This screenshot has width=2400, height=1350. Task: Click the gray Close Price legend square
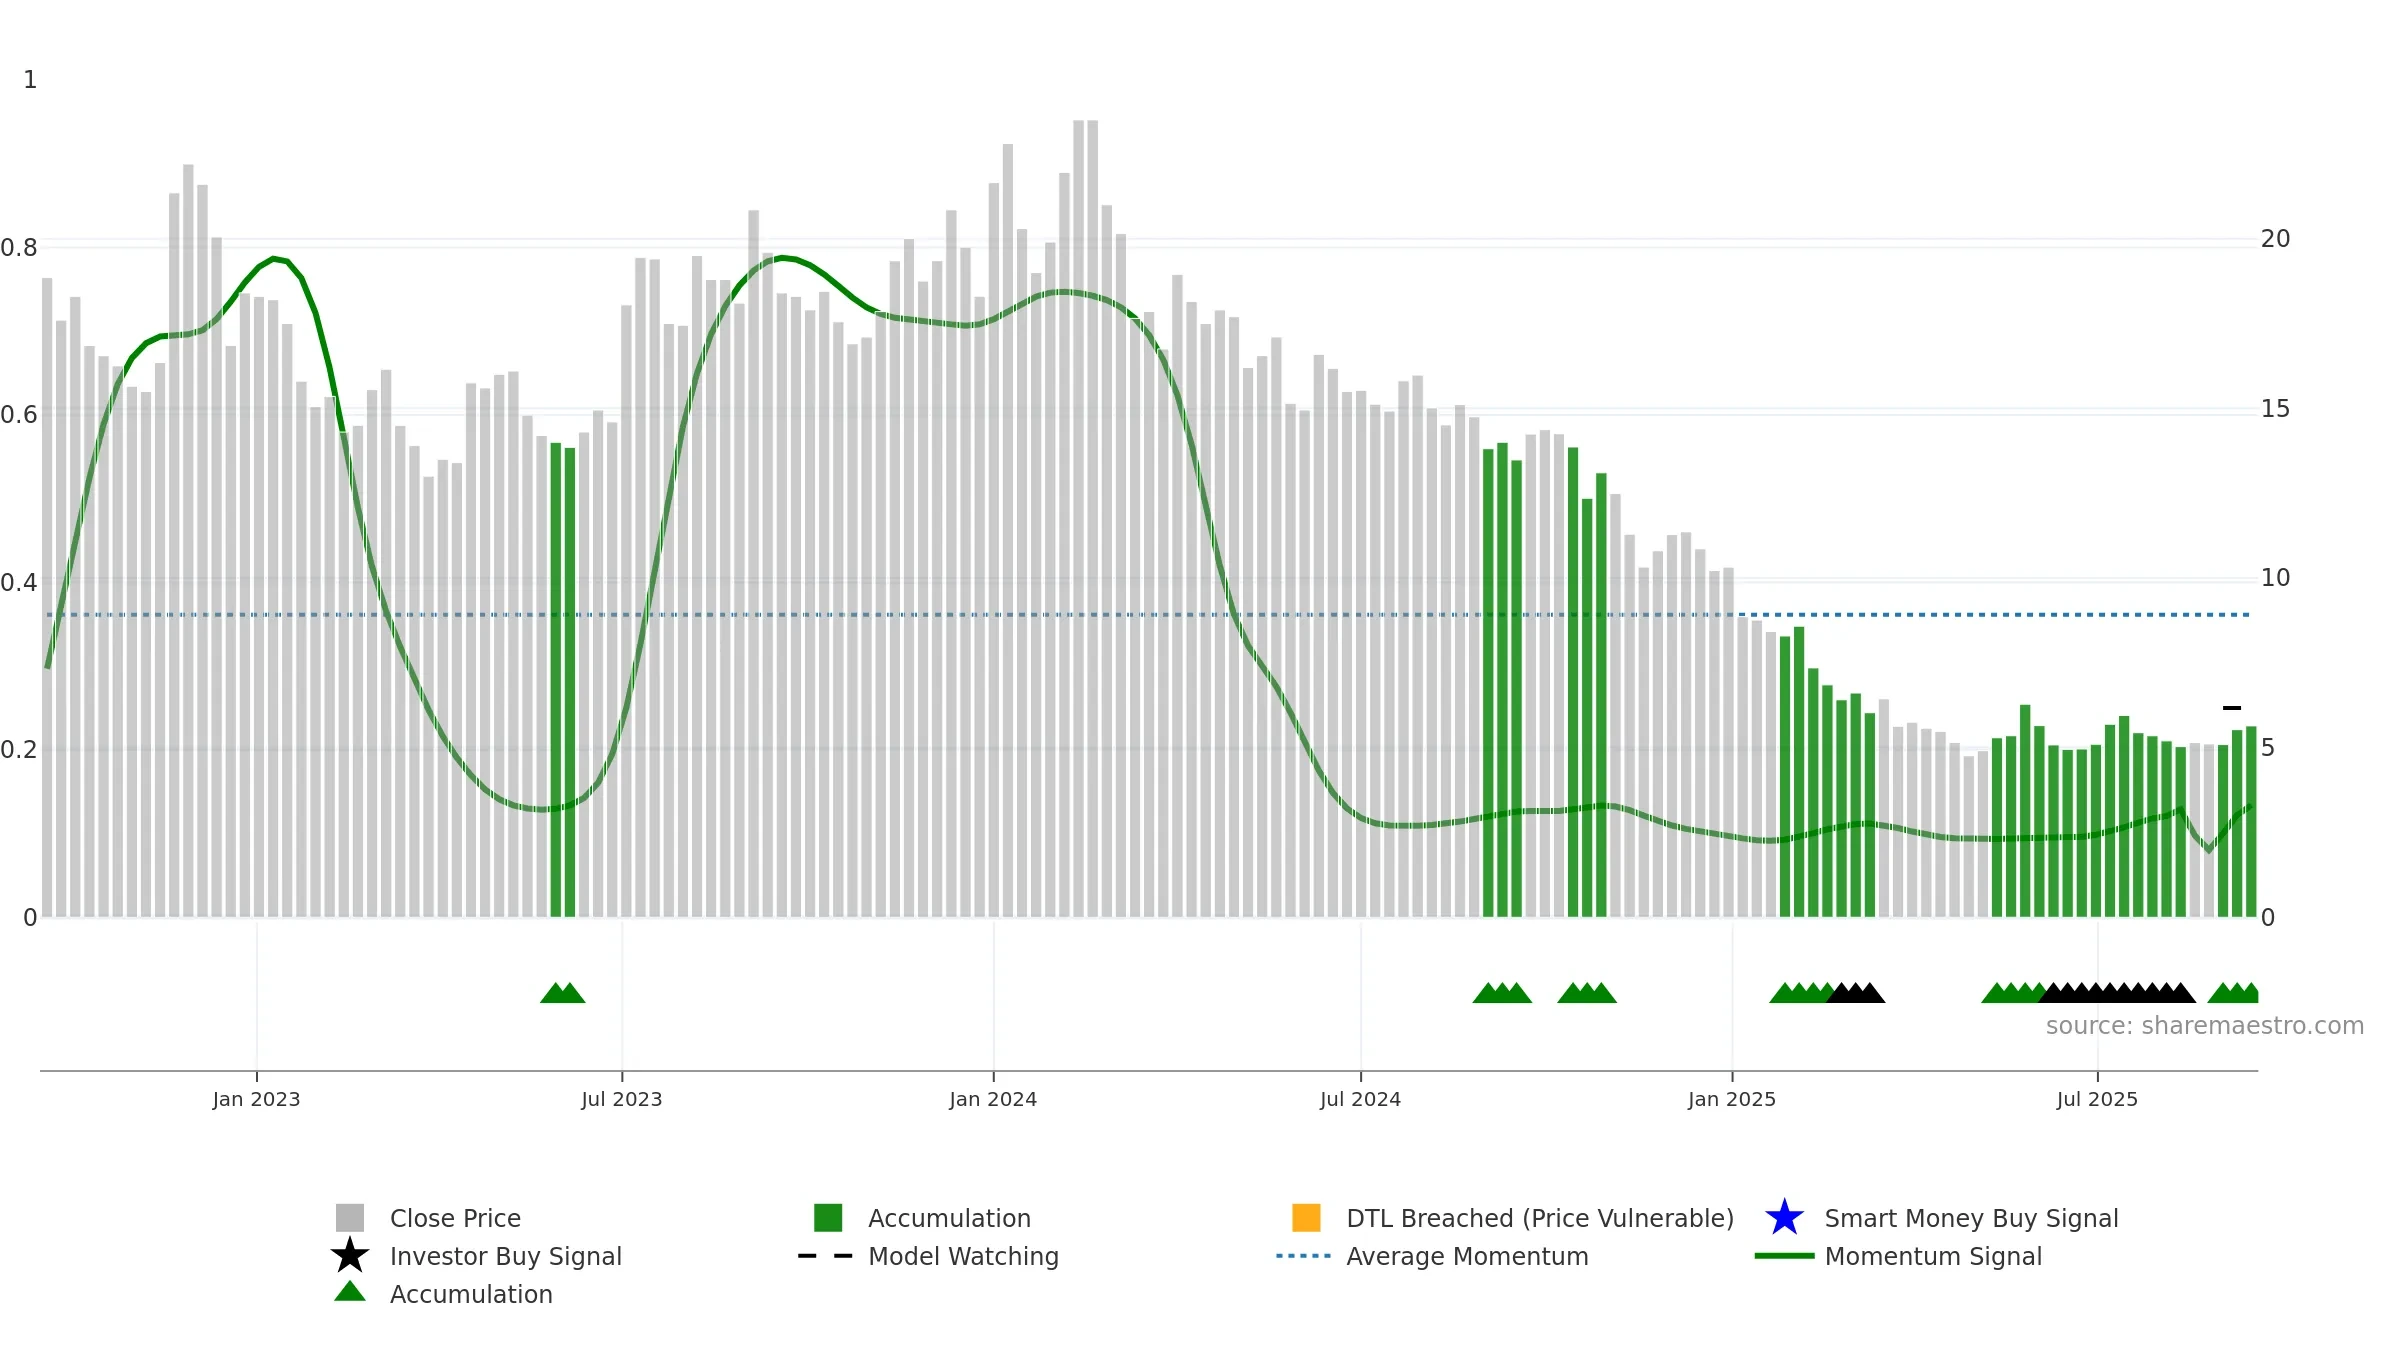tap(349, 1217)
